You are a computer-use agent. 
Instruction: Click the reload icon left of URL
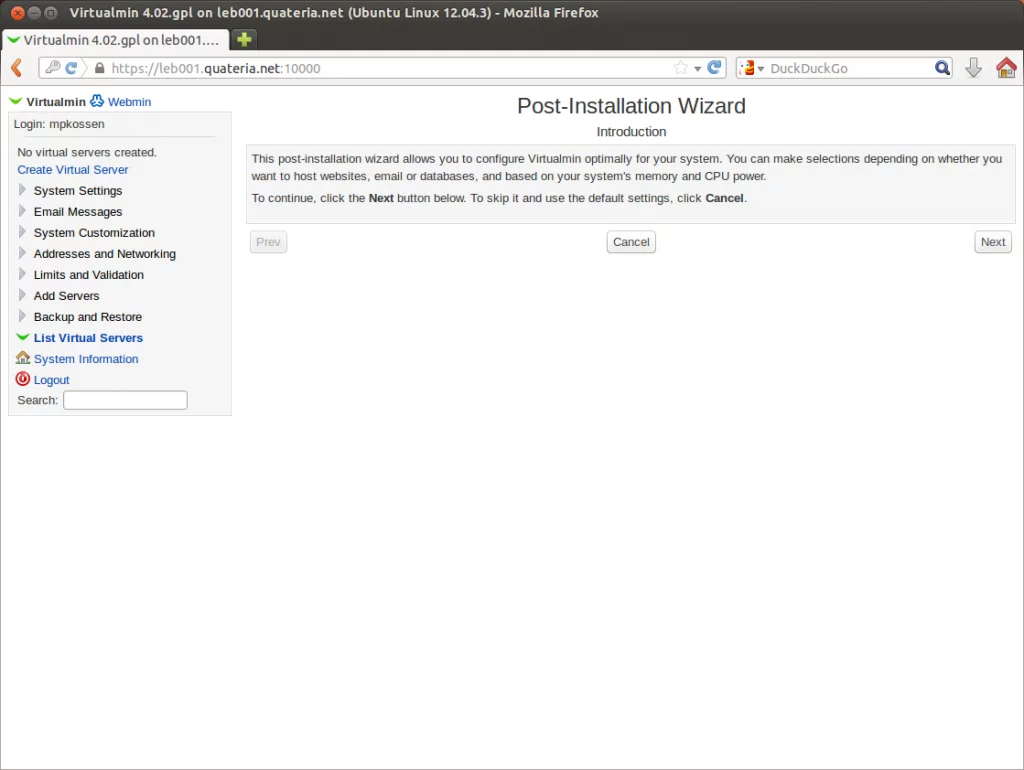click(71, 67)
